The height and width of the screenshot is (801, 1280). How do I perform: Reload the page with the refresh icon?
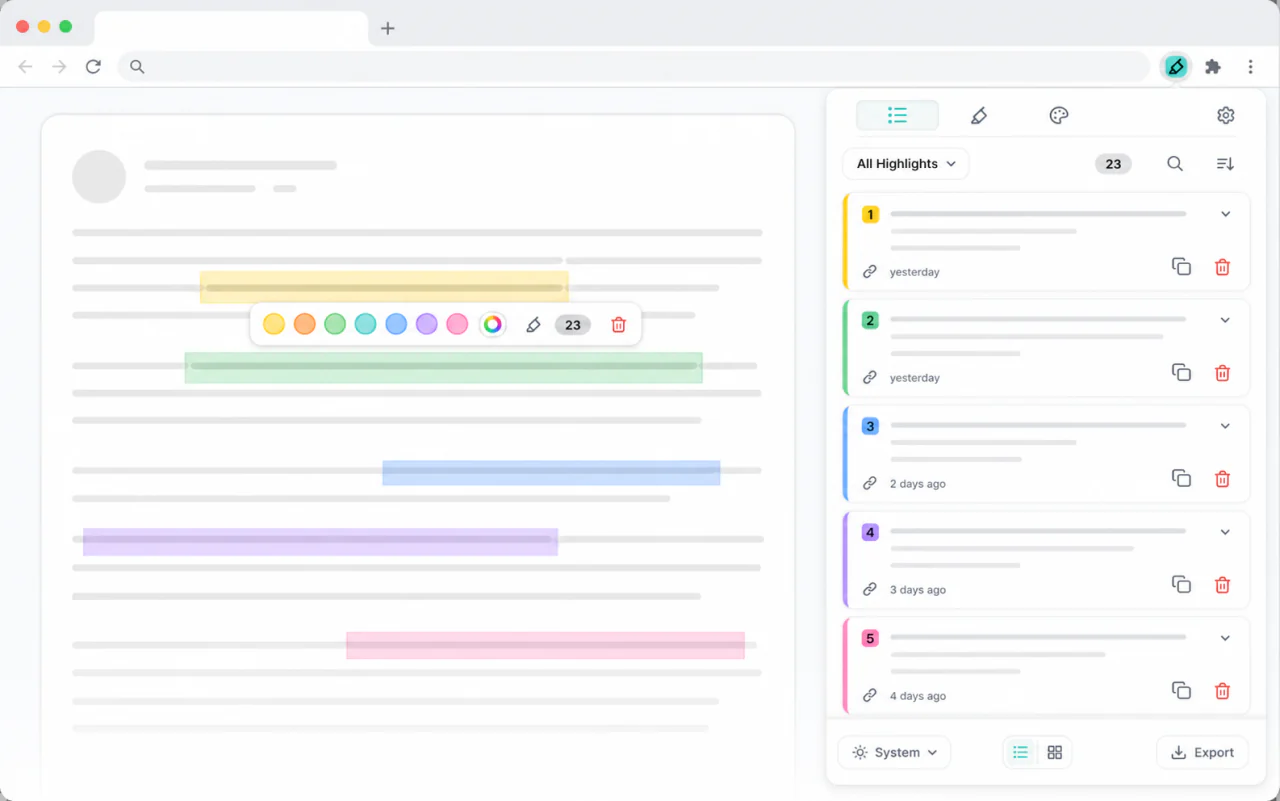click(93, 67)
